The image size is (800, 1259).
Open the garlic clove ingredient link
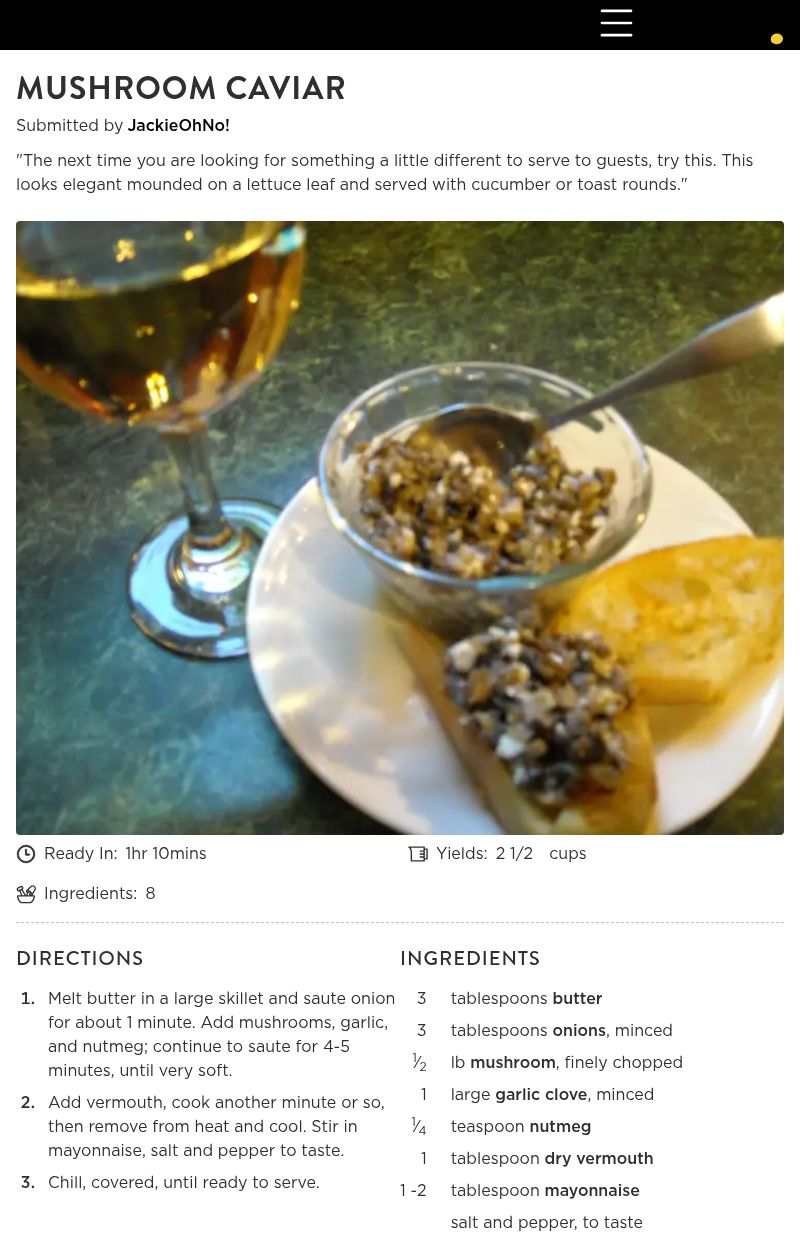click(x=541, y=1095)
